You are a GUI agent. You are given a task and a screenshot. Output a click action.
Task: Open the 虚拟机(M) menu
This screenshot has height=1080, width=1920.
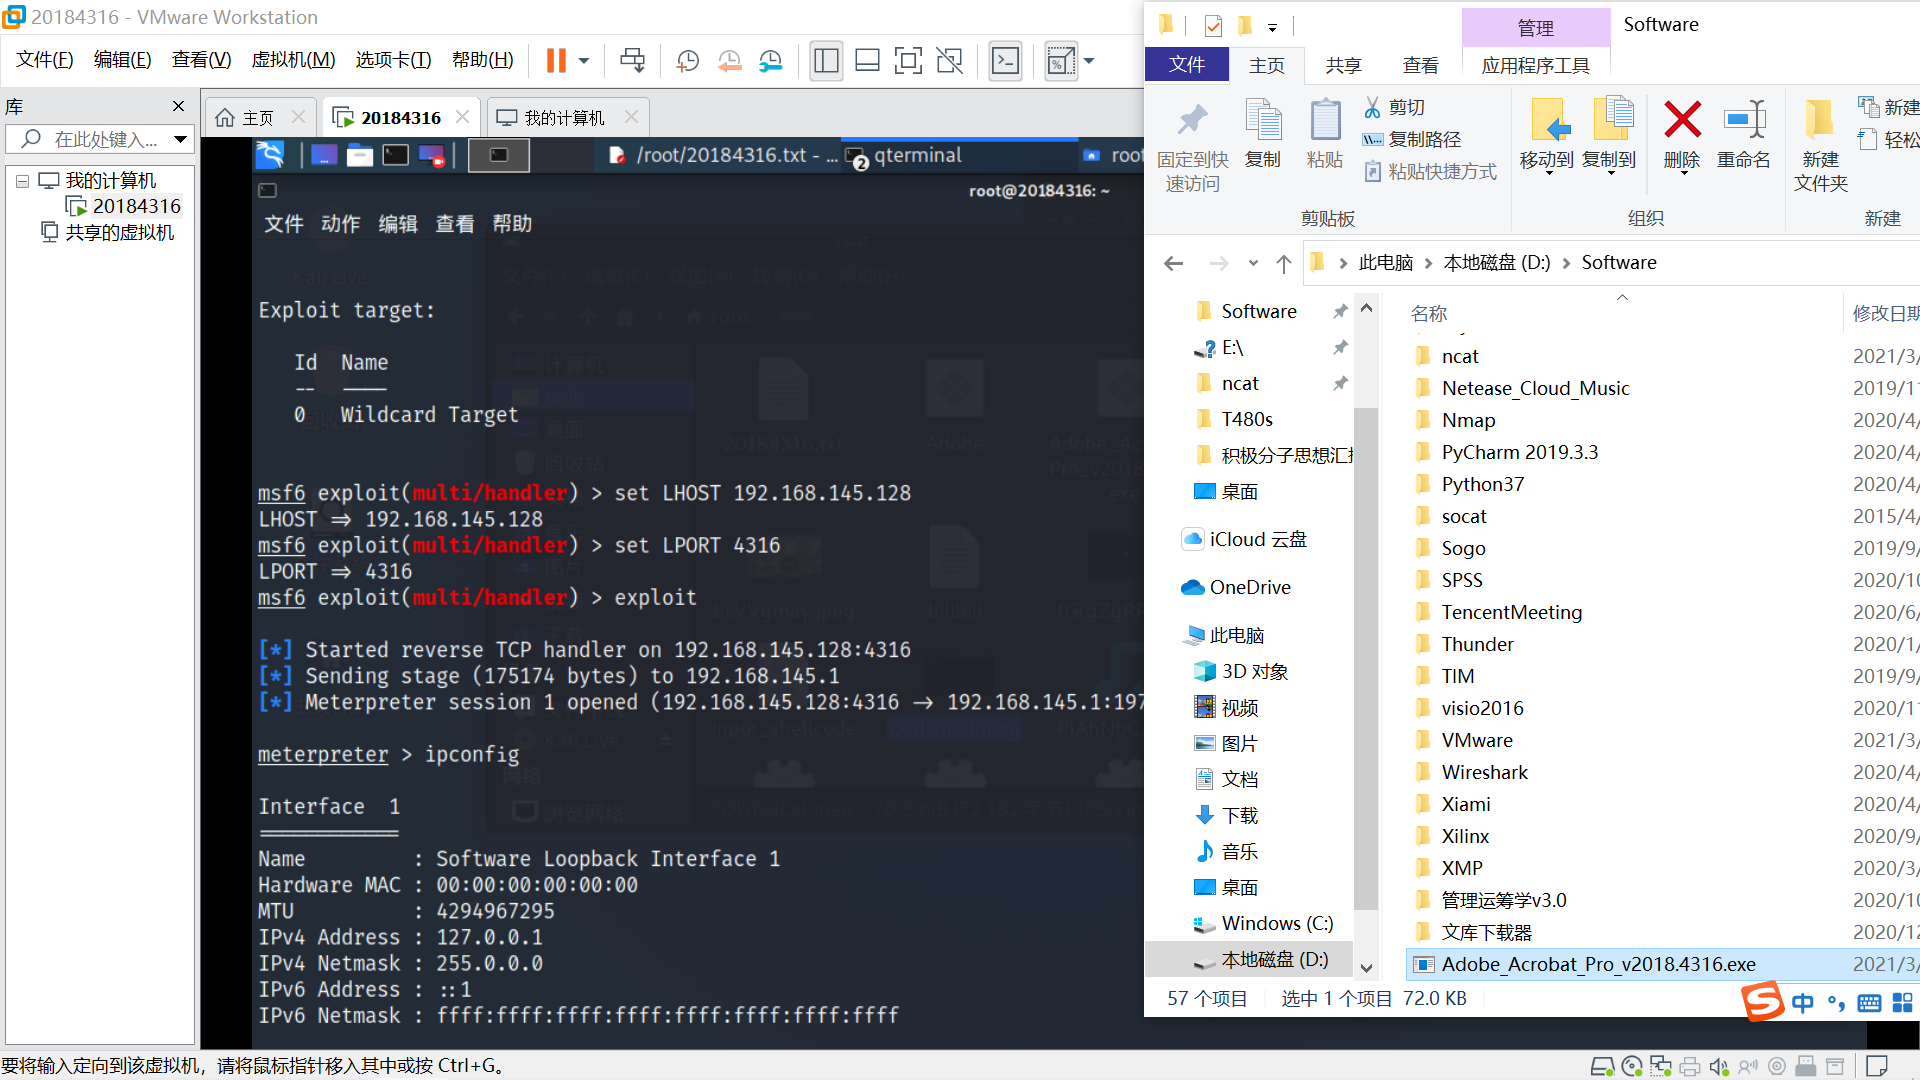293,60
